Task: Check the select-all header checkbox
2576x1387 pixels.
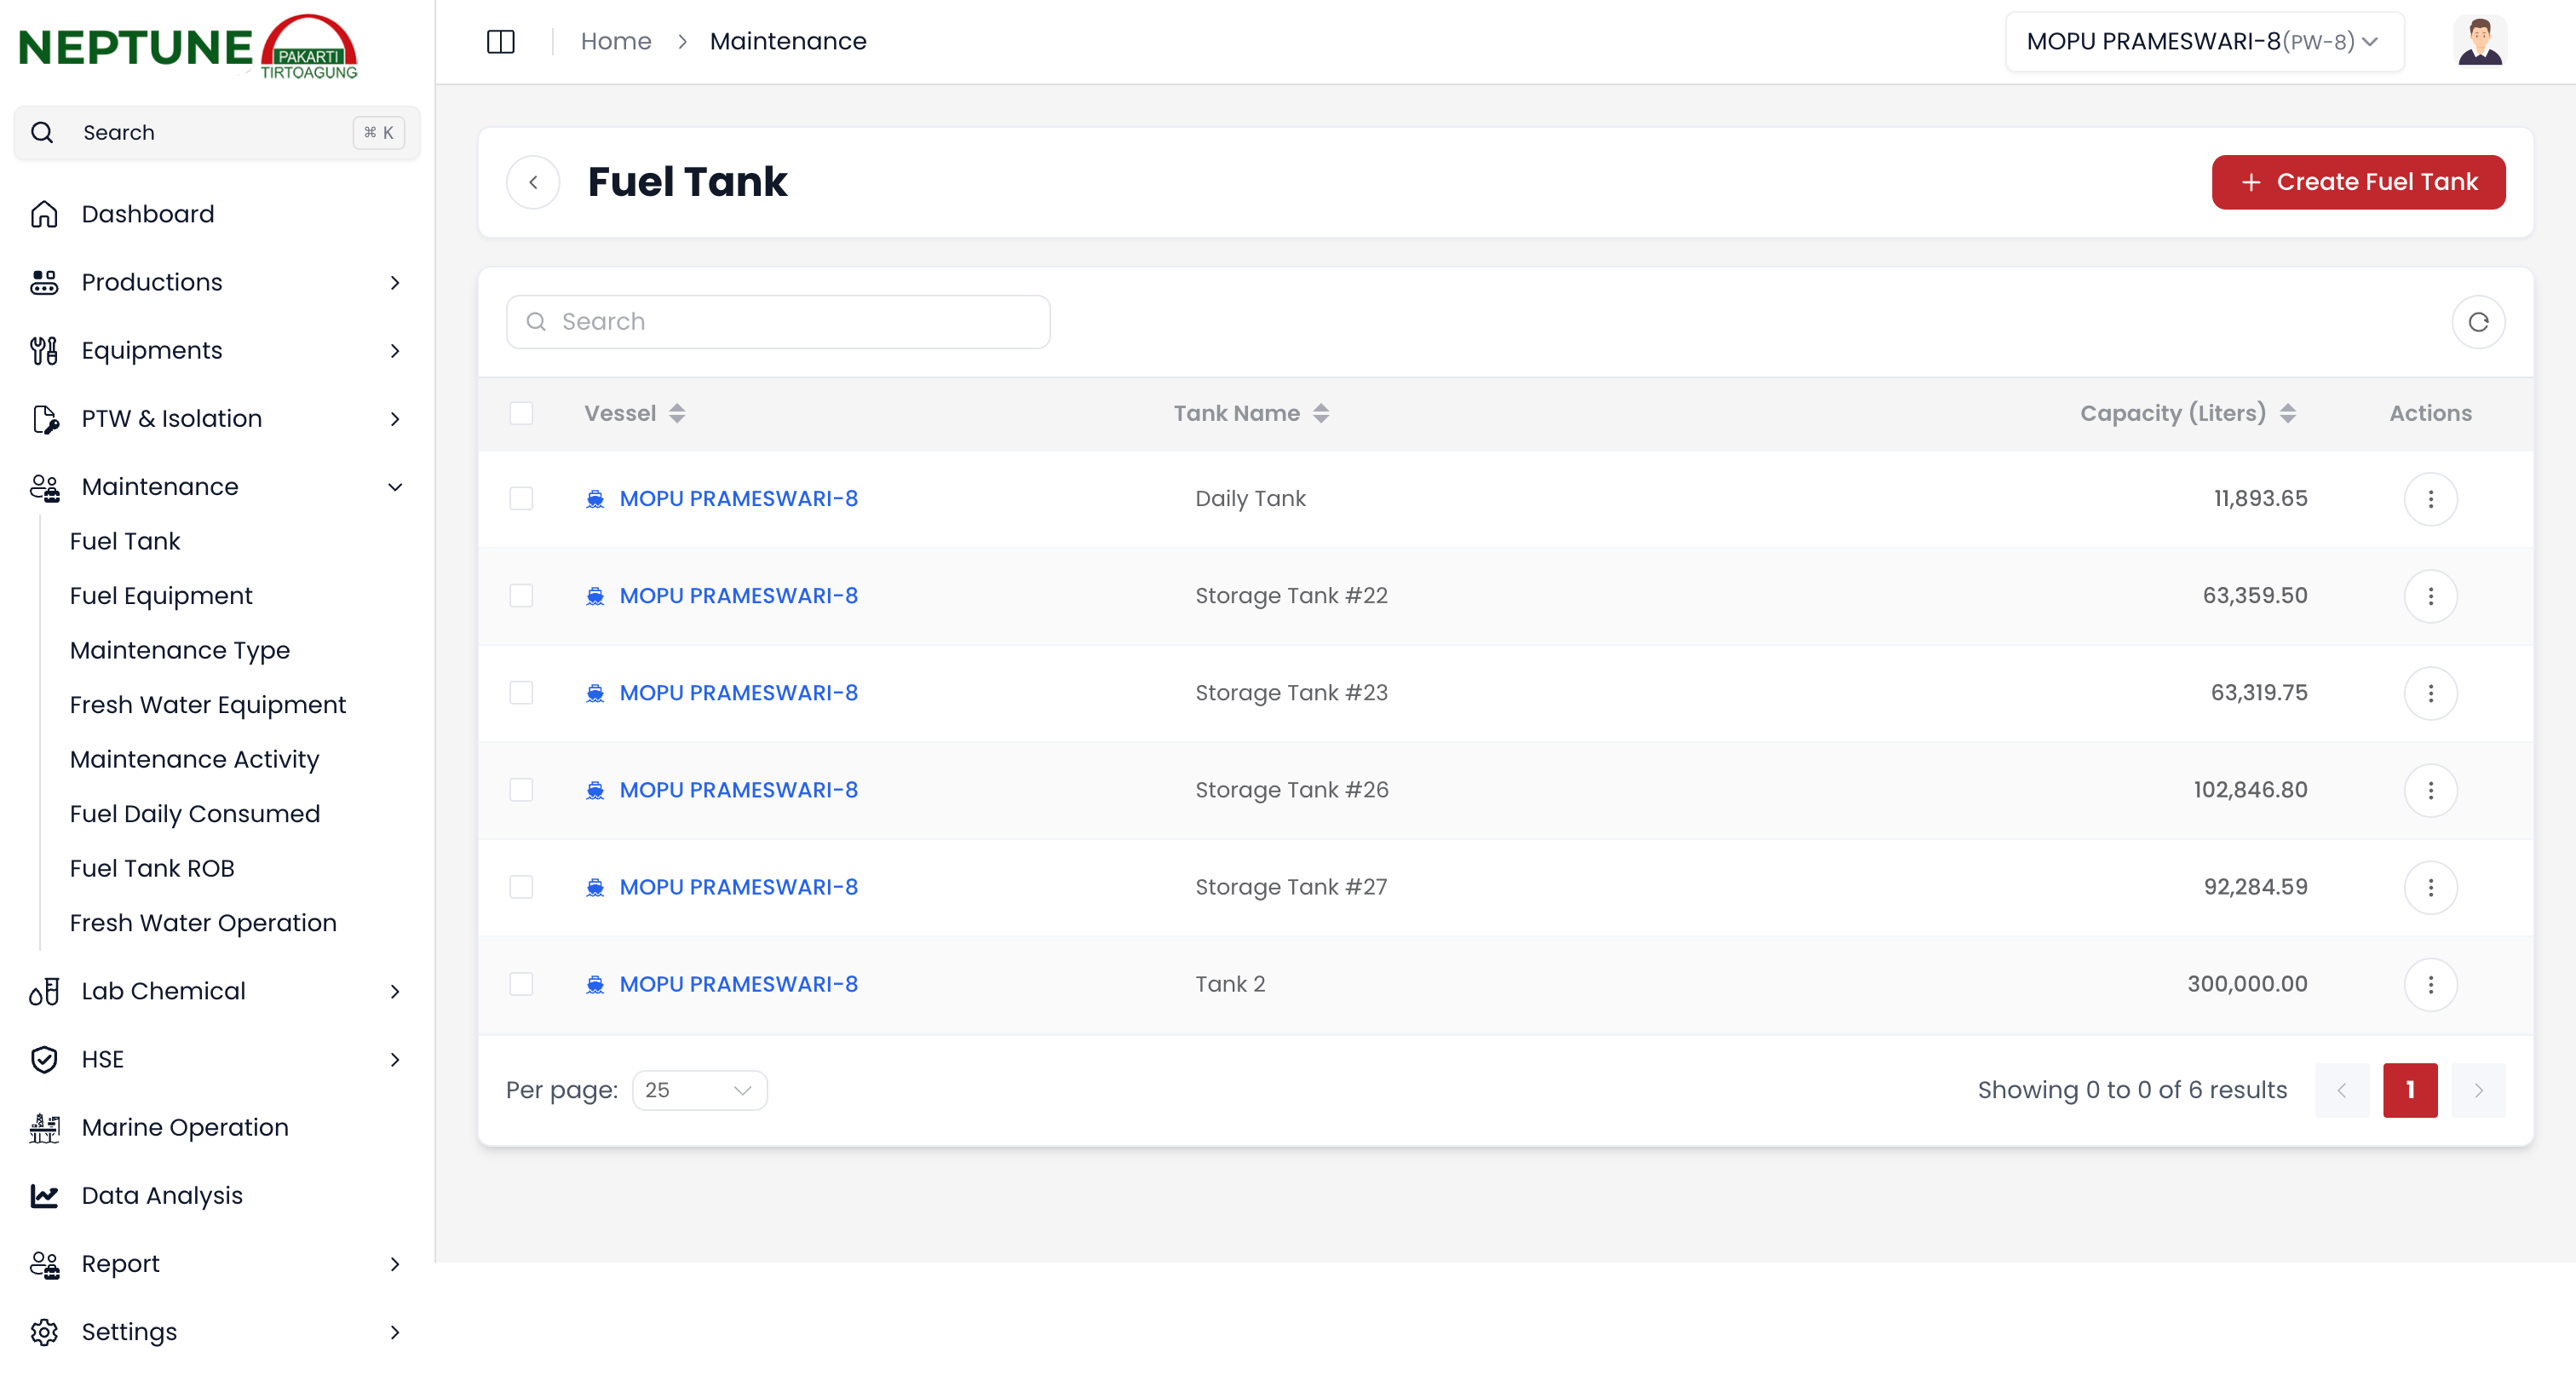Action: (x=521, y=413)
